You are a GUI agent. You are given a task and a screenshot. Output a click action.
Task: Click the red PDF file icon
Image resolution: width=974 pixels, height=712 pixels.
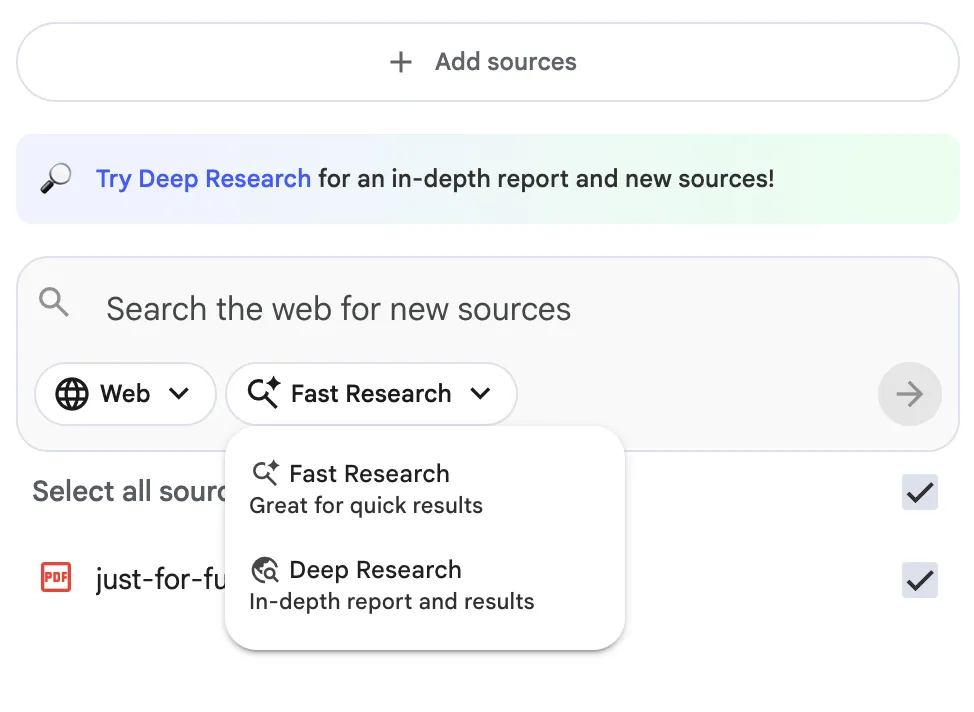[56, 578]
